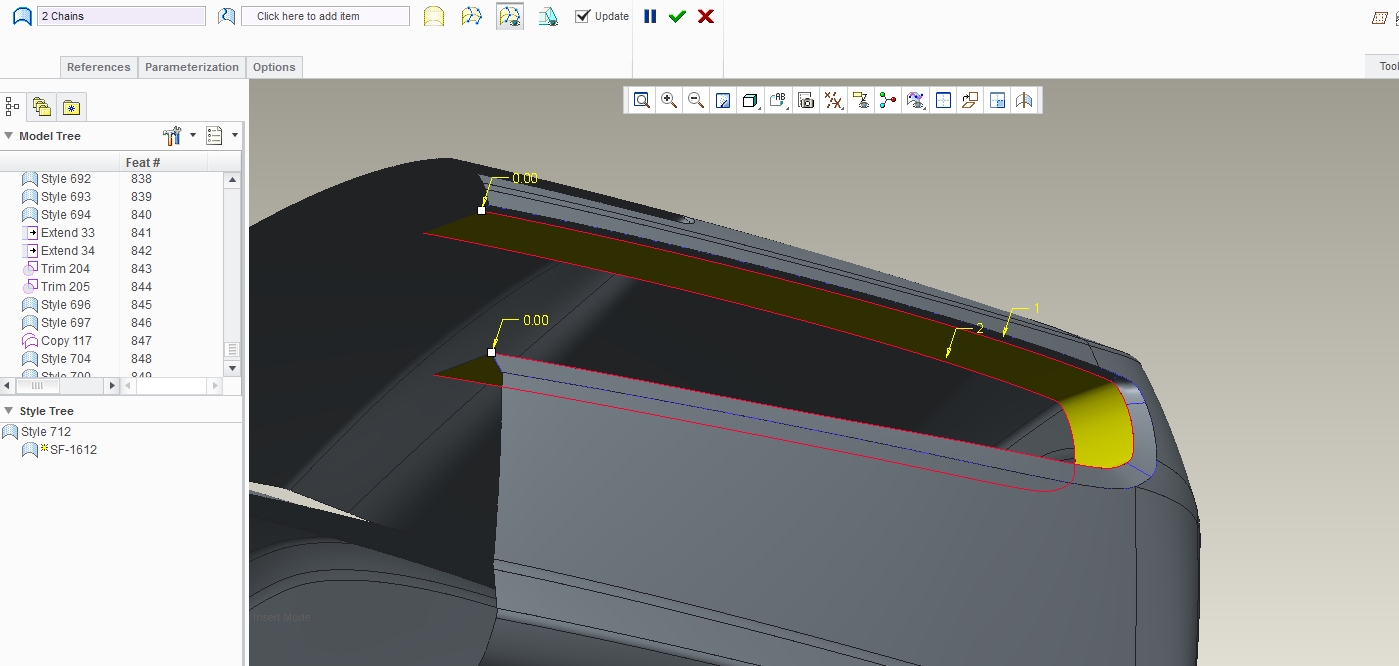1399x666 pixels.
Task: Click the lower 0.00 dimension label
Action: pos(536,321)
